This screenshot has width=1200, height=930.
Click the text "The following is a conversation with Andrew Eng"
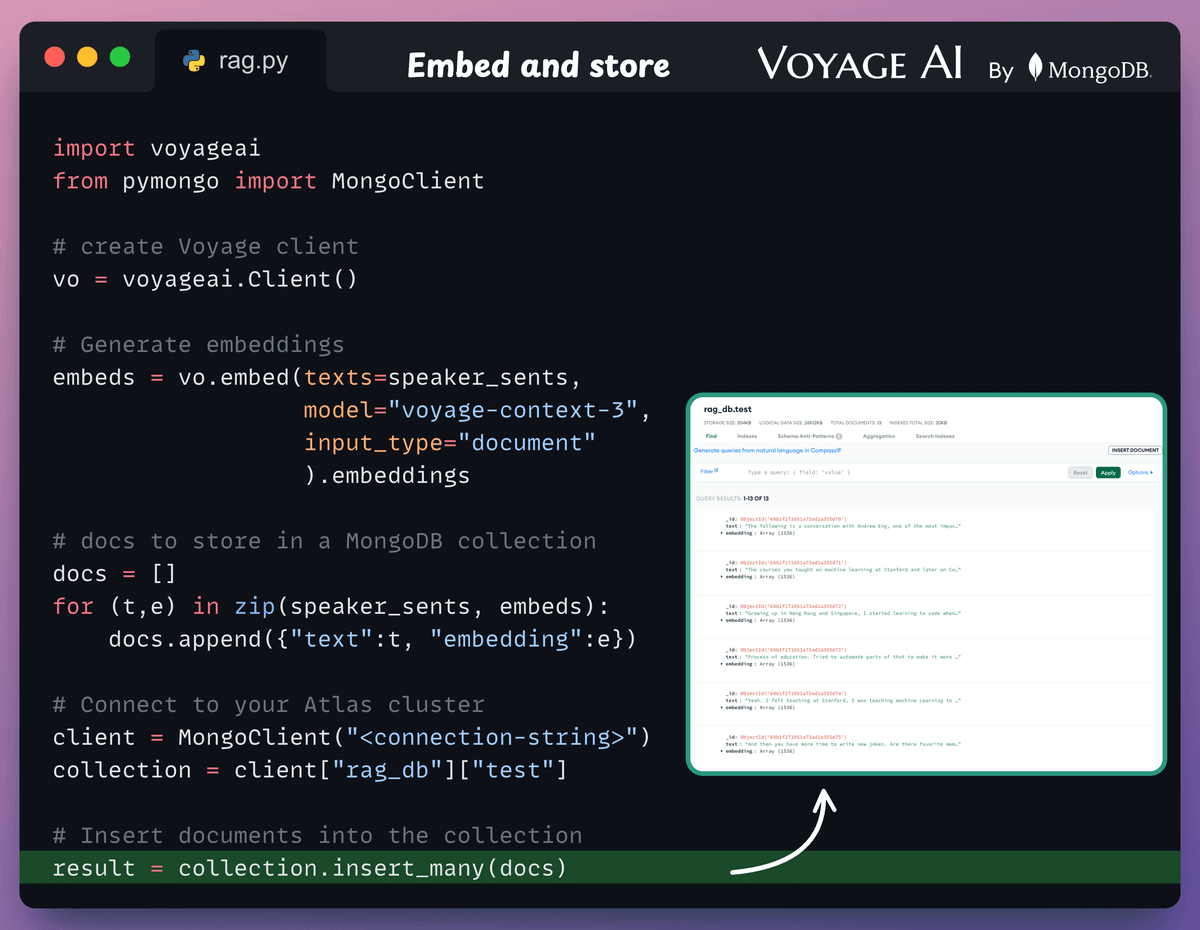pos(816,526)
